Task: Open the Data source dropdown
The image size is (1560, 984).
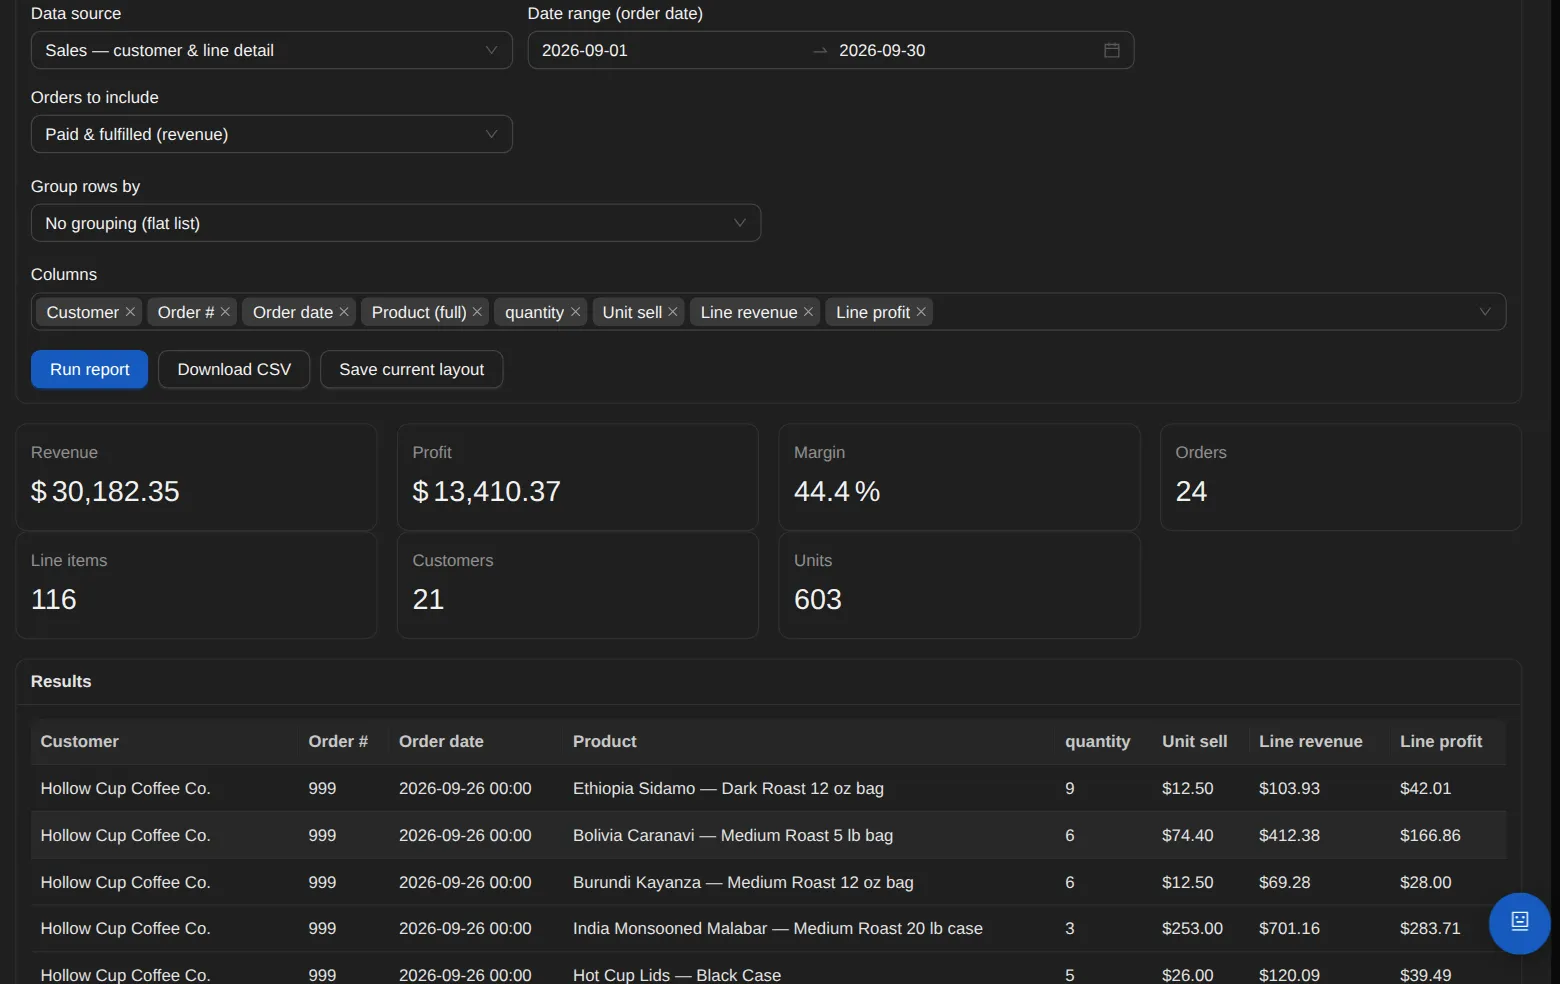Action: tap(272, 50)
